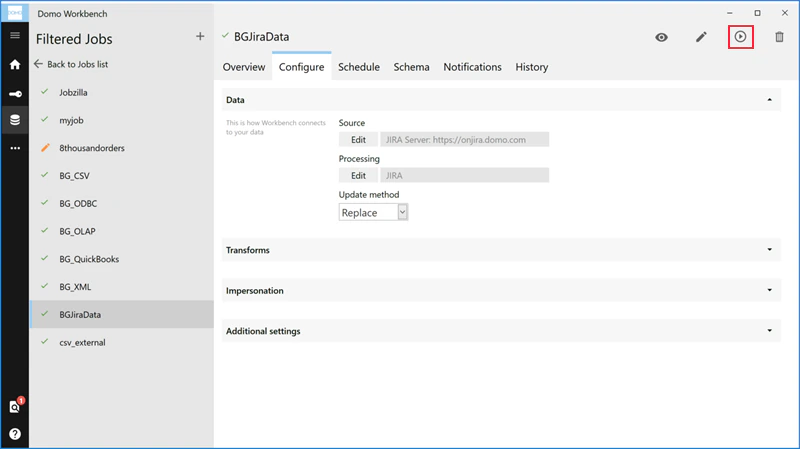Select the BGJiraData job in list

(122, 314)
